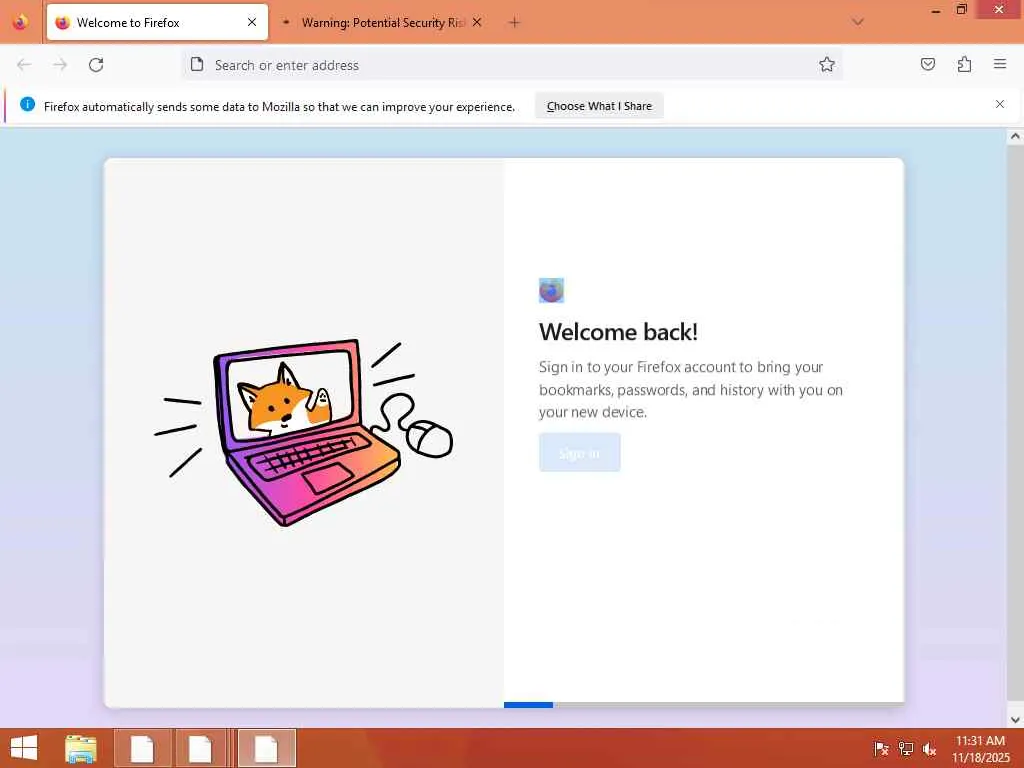Screen dimensions: 1024x768
Task: Go forward using the forward arrow
Action: (x=60, y=65)
